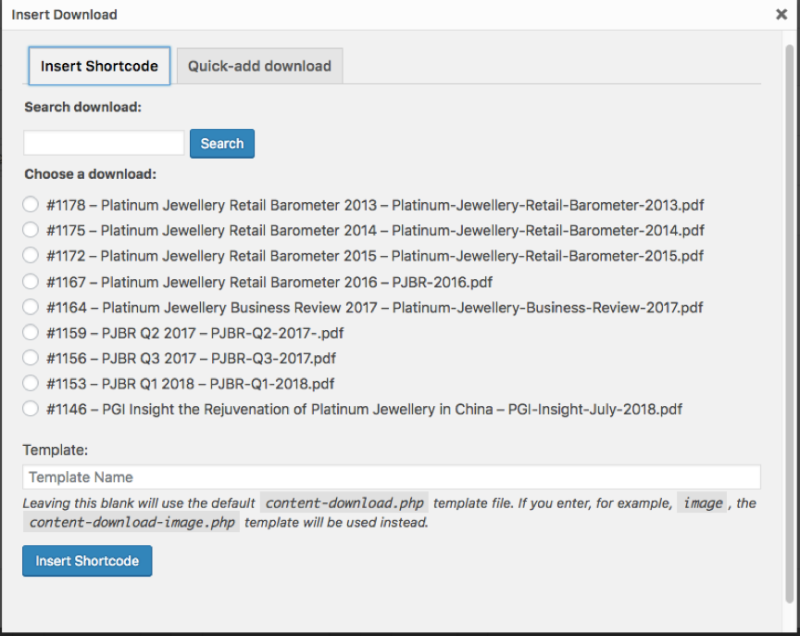Pick download #1172 Retail Barometer 2015
This screenshot has width=800, height=636.
(x=30, y=256)
